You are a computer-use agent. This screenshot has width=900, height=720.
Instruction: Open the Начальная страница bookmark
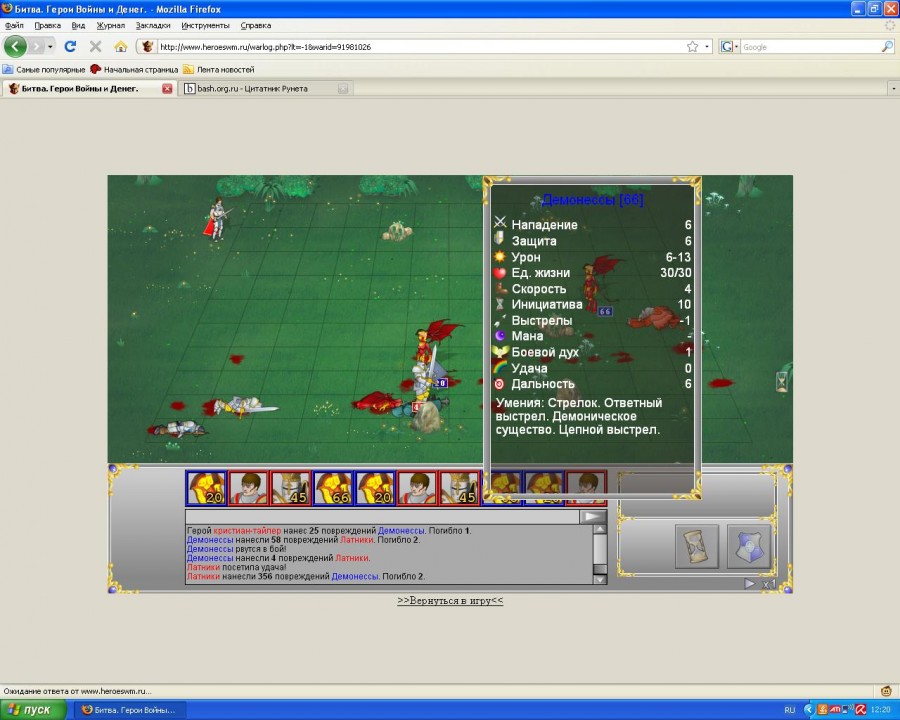pyautogui.click(x=134, y=69)
